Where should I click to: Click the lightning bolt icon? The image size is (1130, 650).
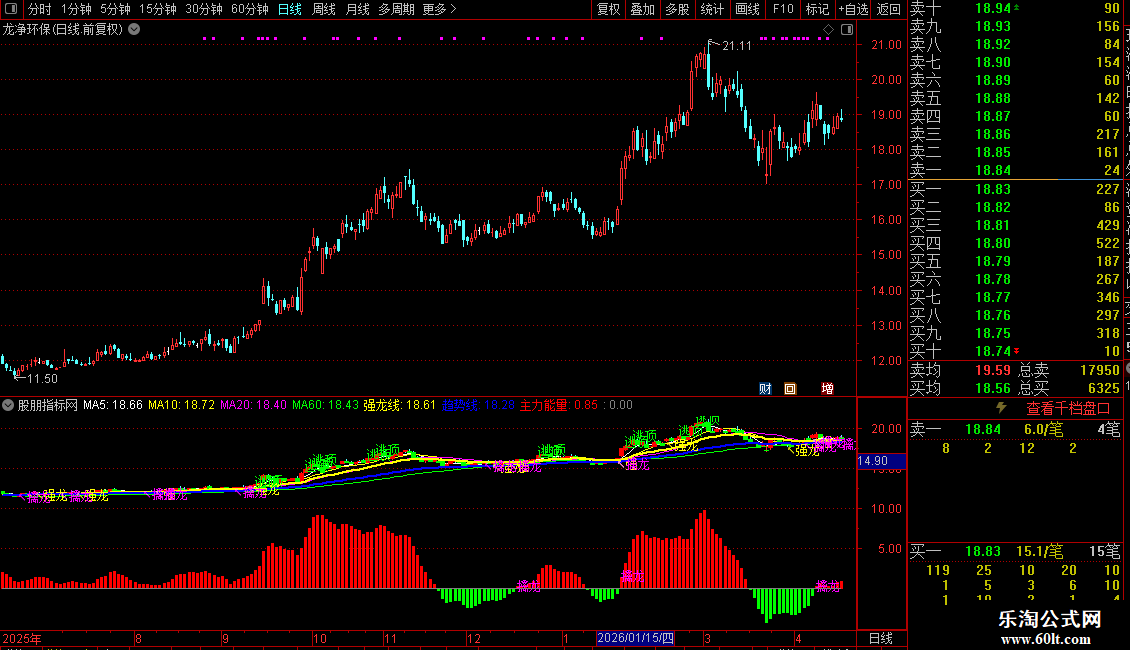pos(1001,408)
